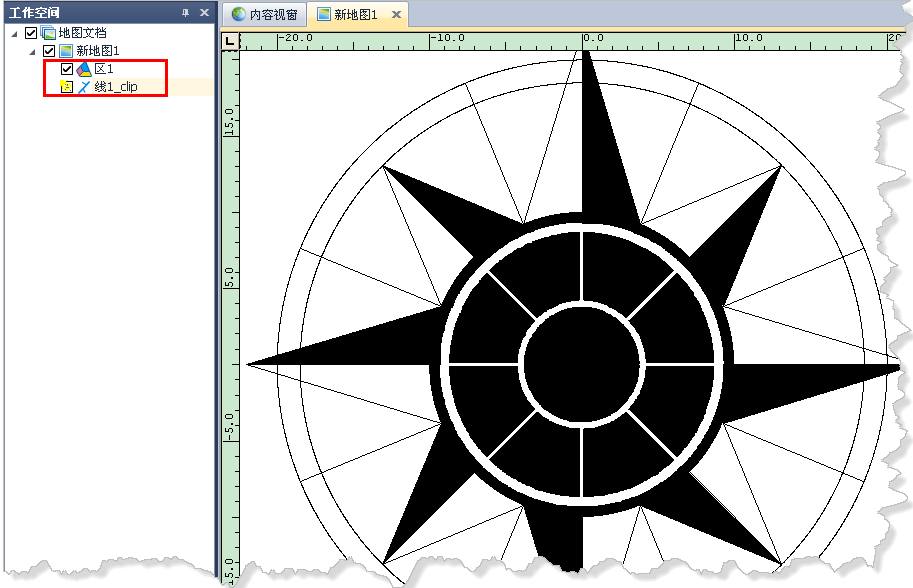Click the 线1_clip line layer icon

pos(84,87)
